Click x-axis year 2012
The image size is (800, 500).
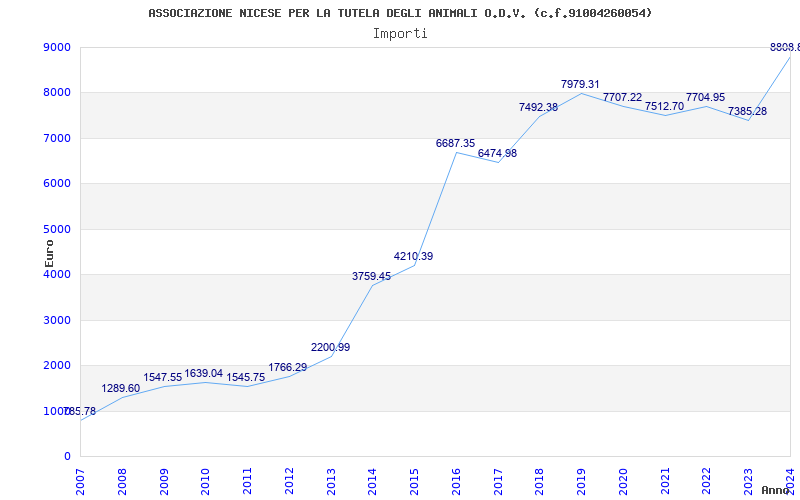coord(289,481)
